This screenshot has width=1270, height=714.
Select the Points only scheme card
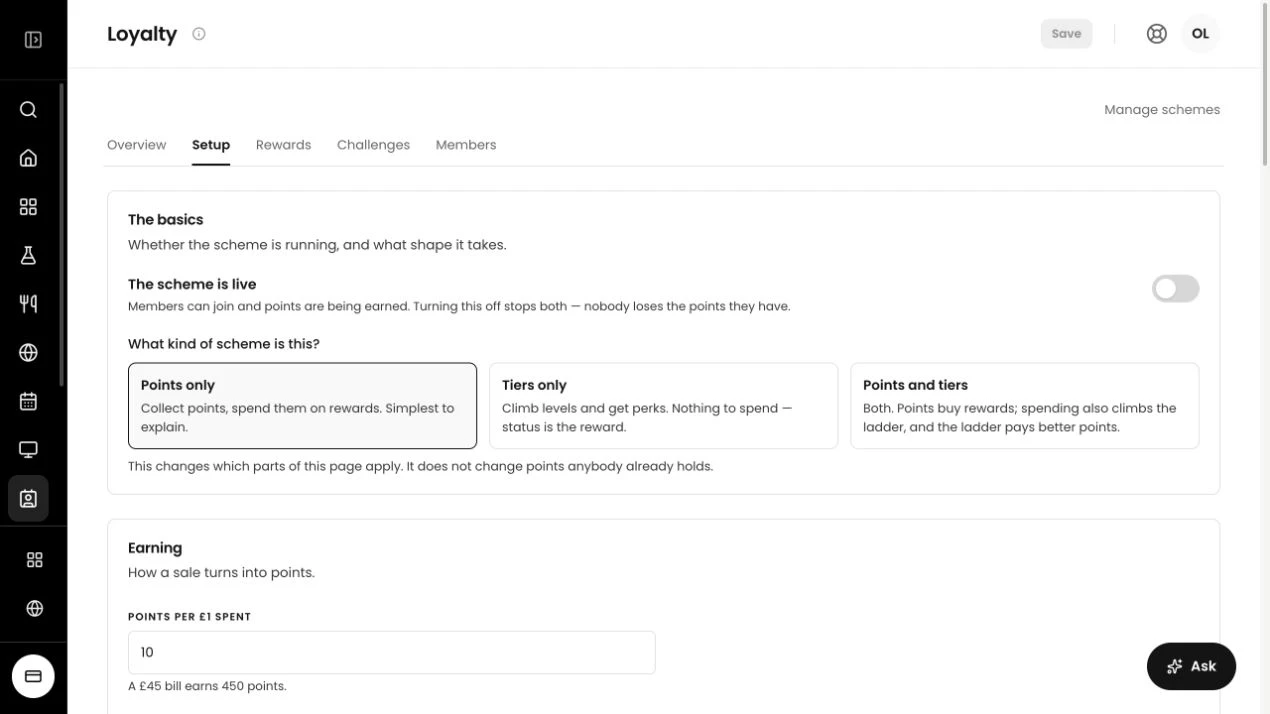pyautogui.click(x=302, y=405)
